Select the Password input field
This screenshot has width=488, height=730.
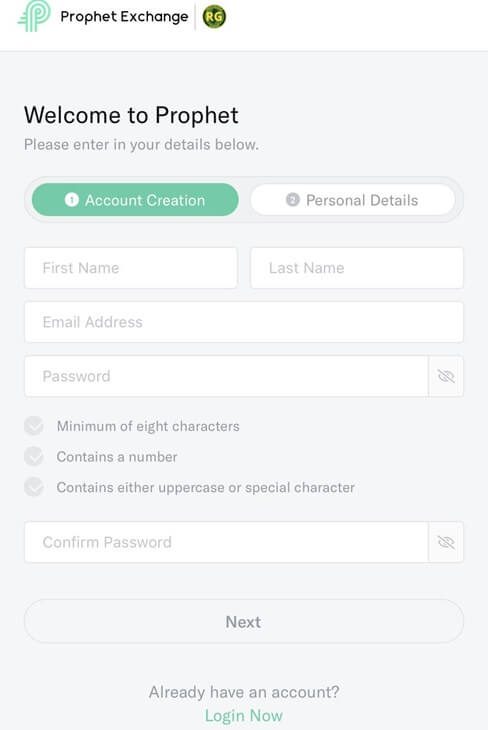pos(226,376)
